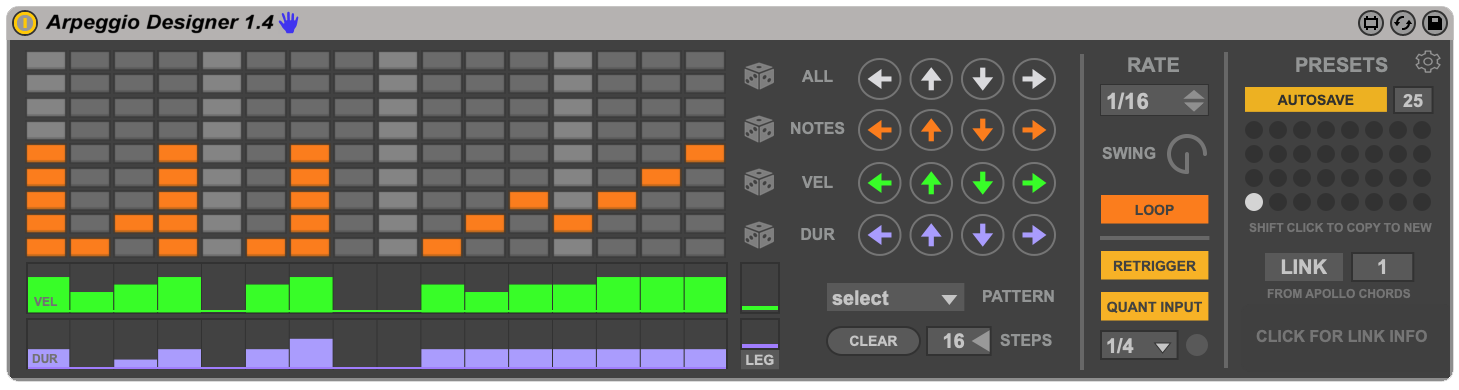This screenshot has width=1459, height=390.
Task: Shift velocity right with the green right arrow
Action: [1034, 182]
